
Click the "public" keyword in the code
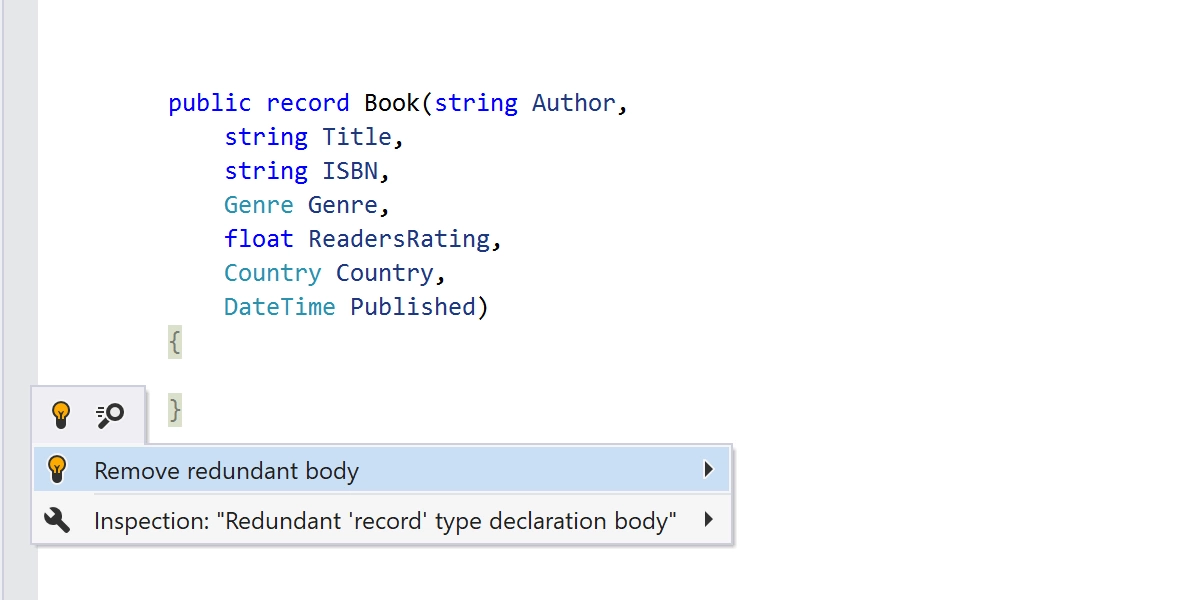[x=210, y=103]
